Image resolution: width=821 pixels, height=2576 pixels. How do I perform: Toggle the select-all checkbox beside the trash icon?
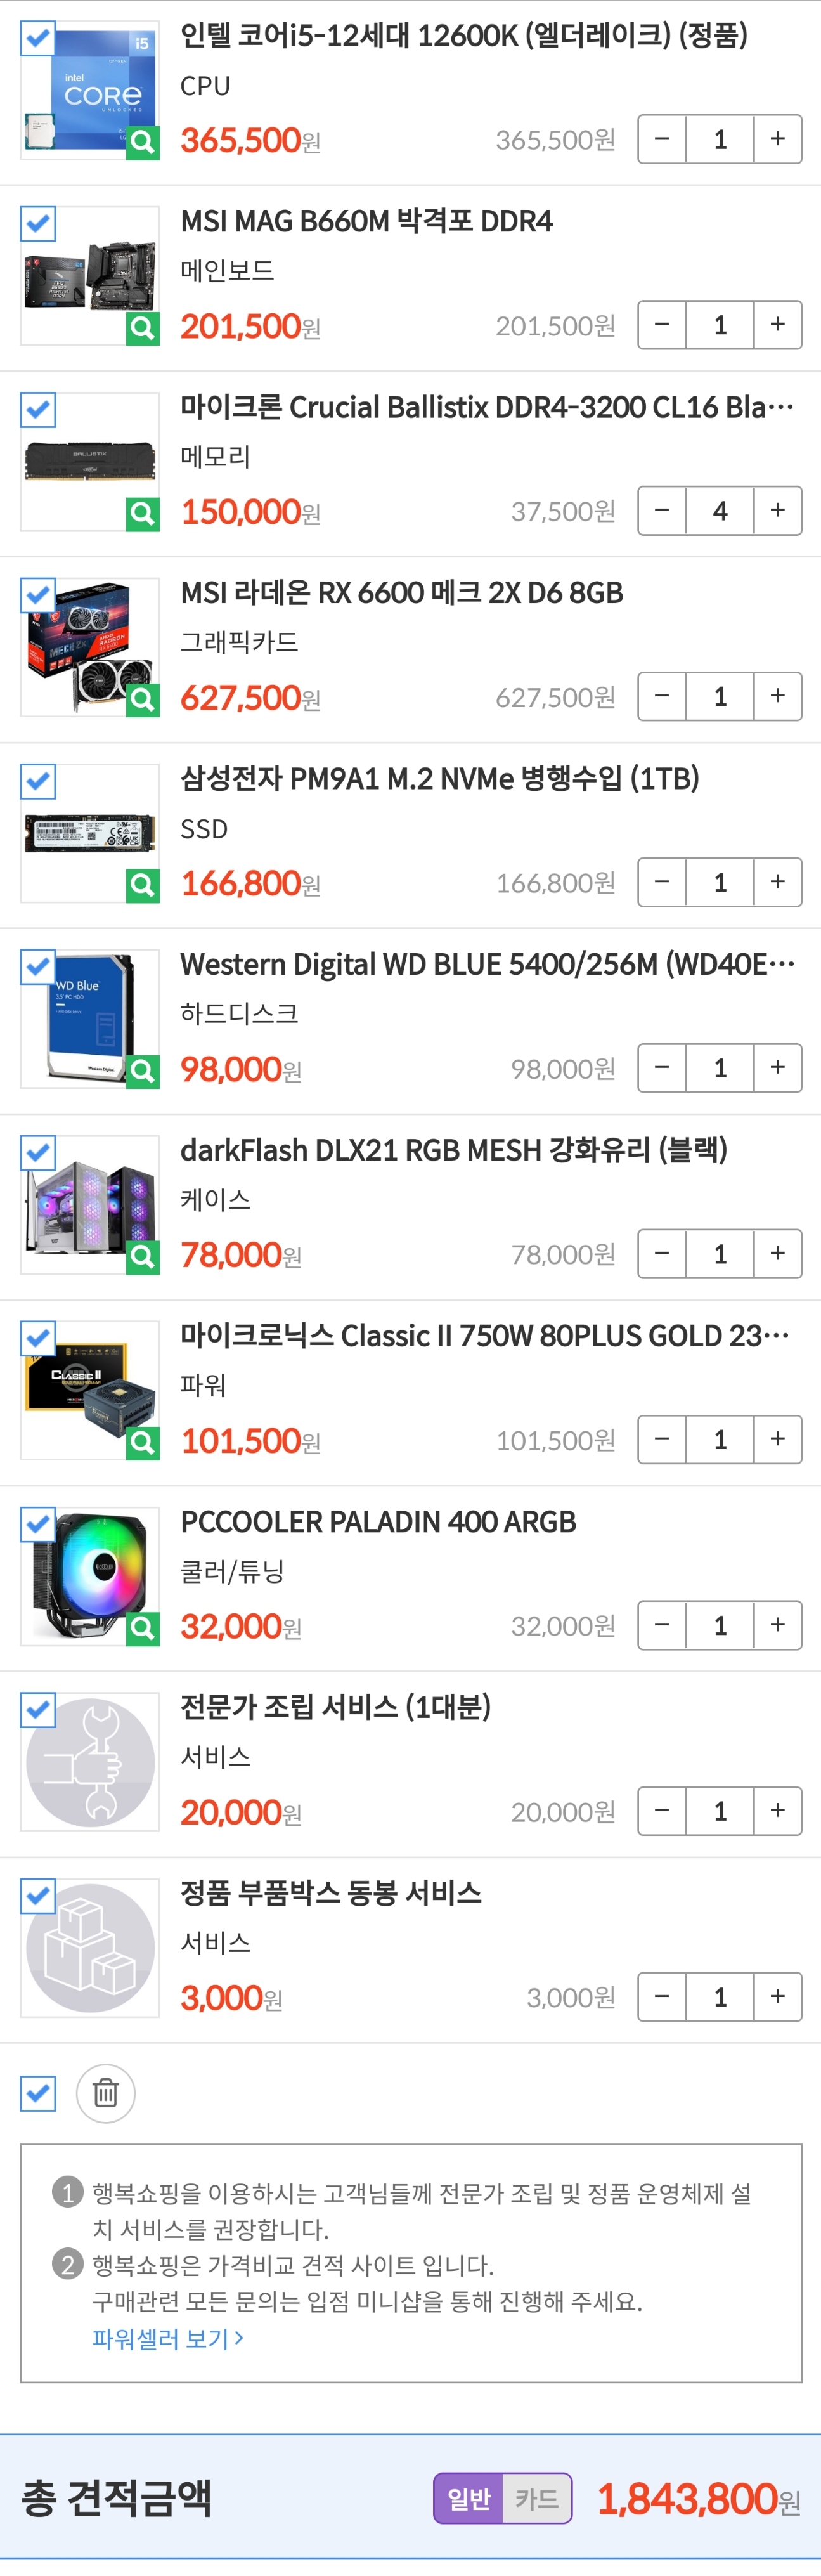pyautogui.click(x=38, y=2093)
